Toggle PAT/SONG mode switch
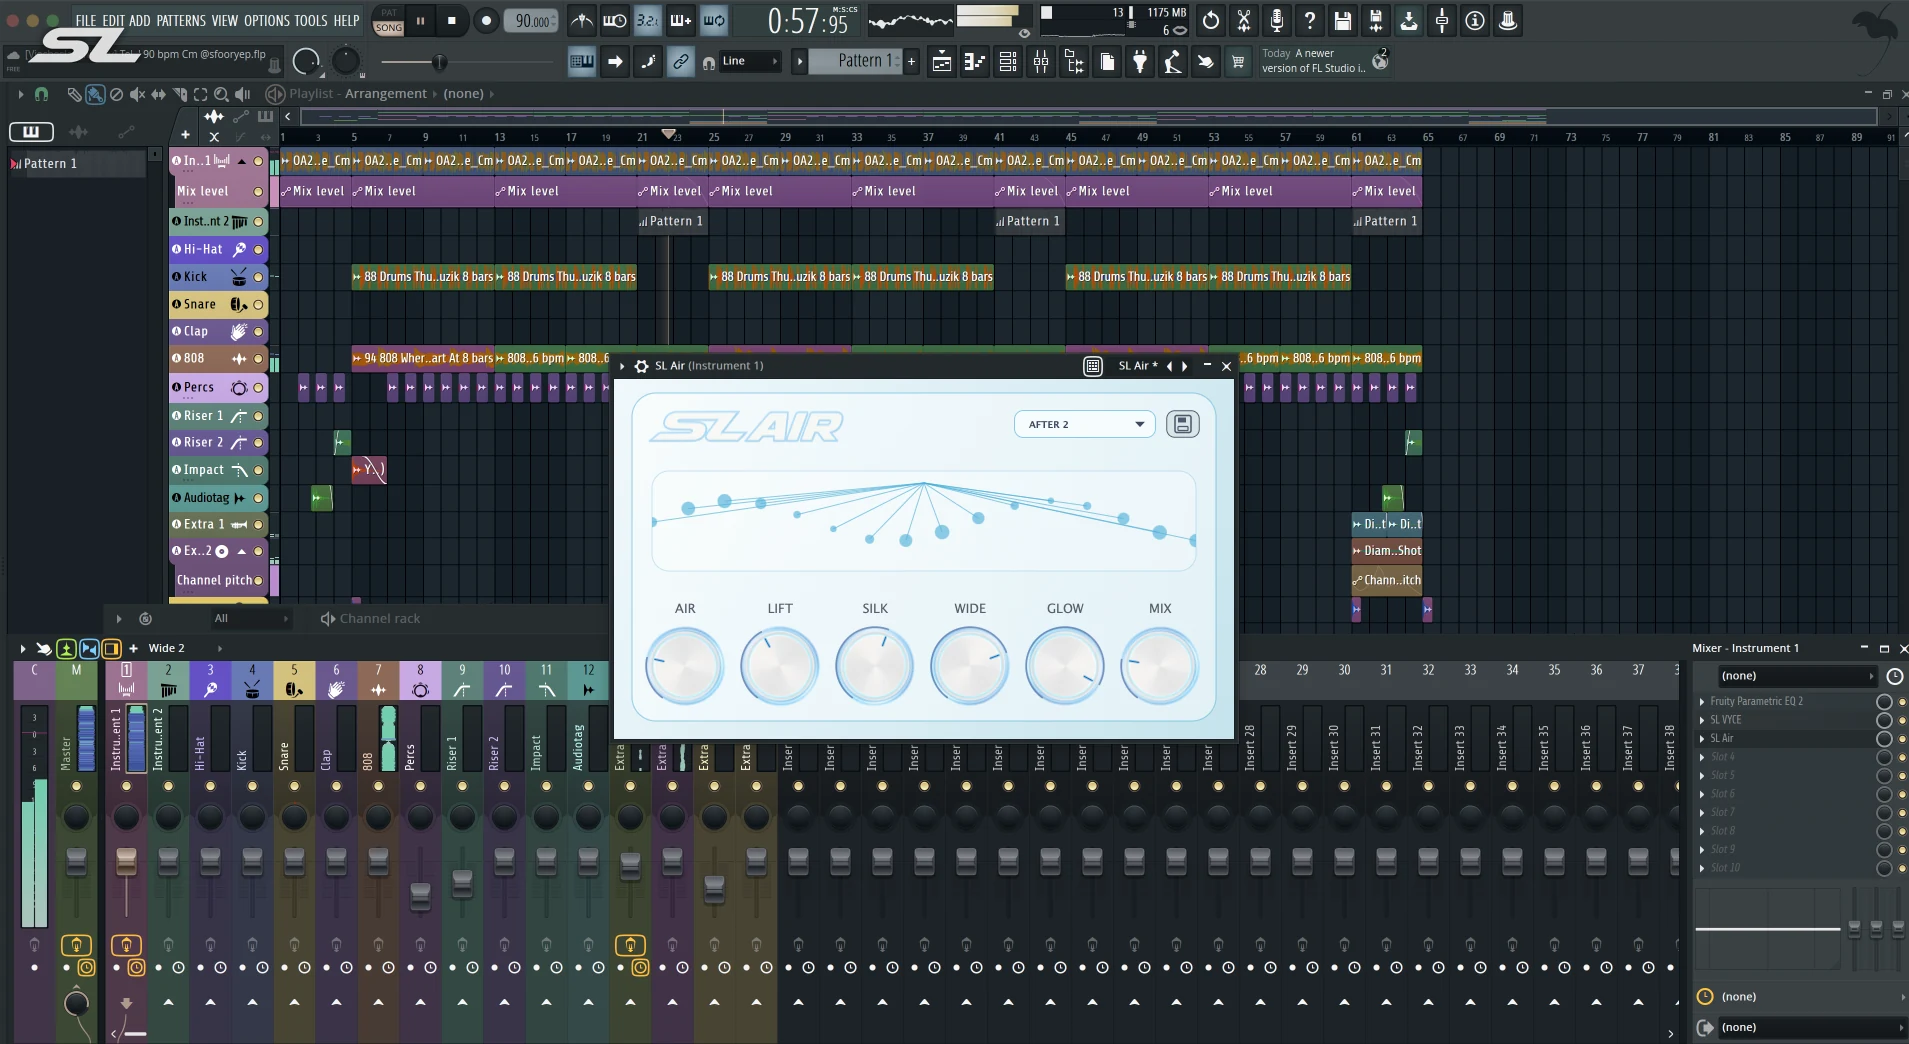 coord(388,21)
